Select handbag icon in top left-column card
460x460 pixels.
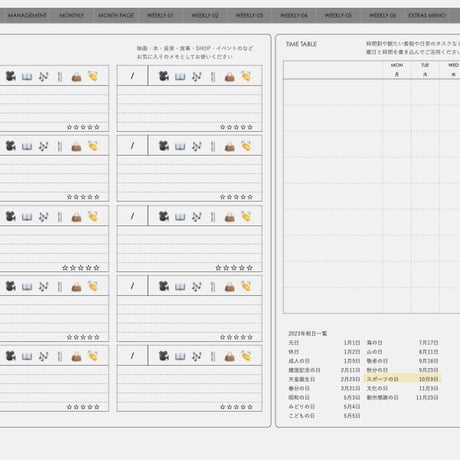76,77
